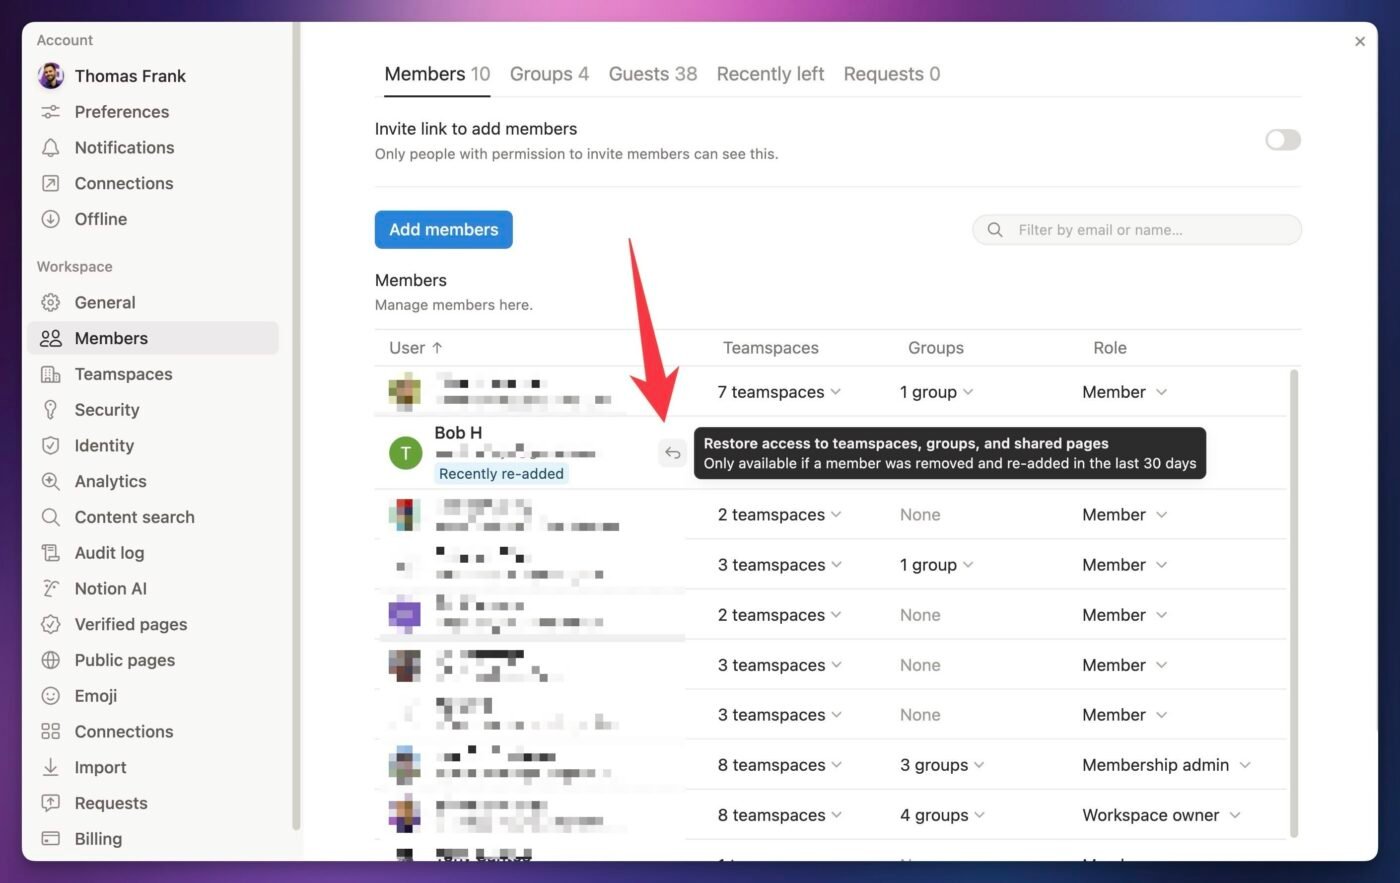Expand the 7 teamspaces dropdown

779,391
